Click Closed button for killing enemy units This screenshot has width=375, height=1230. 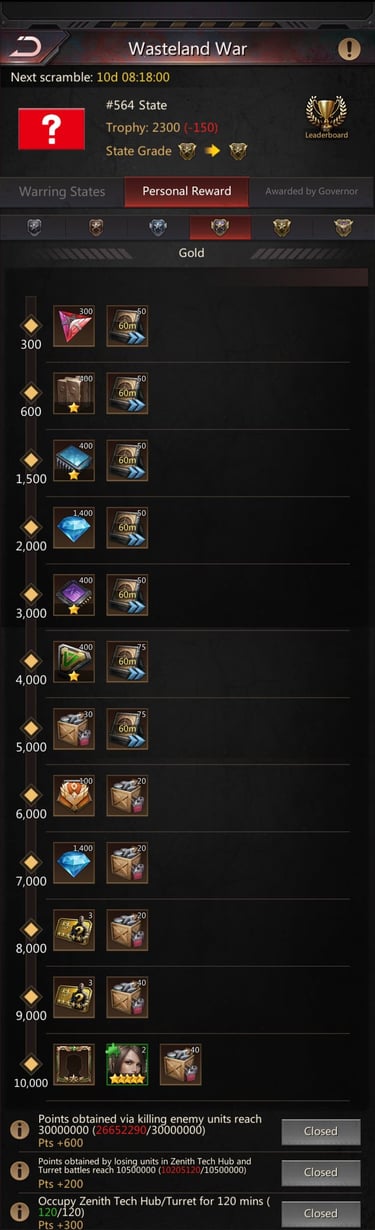(321, 1131)
